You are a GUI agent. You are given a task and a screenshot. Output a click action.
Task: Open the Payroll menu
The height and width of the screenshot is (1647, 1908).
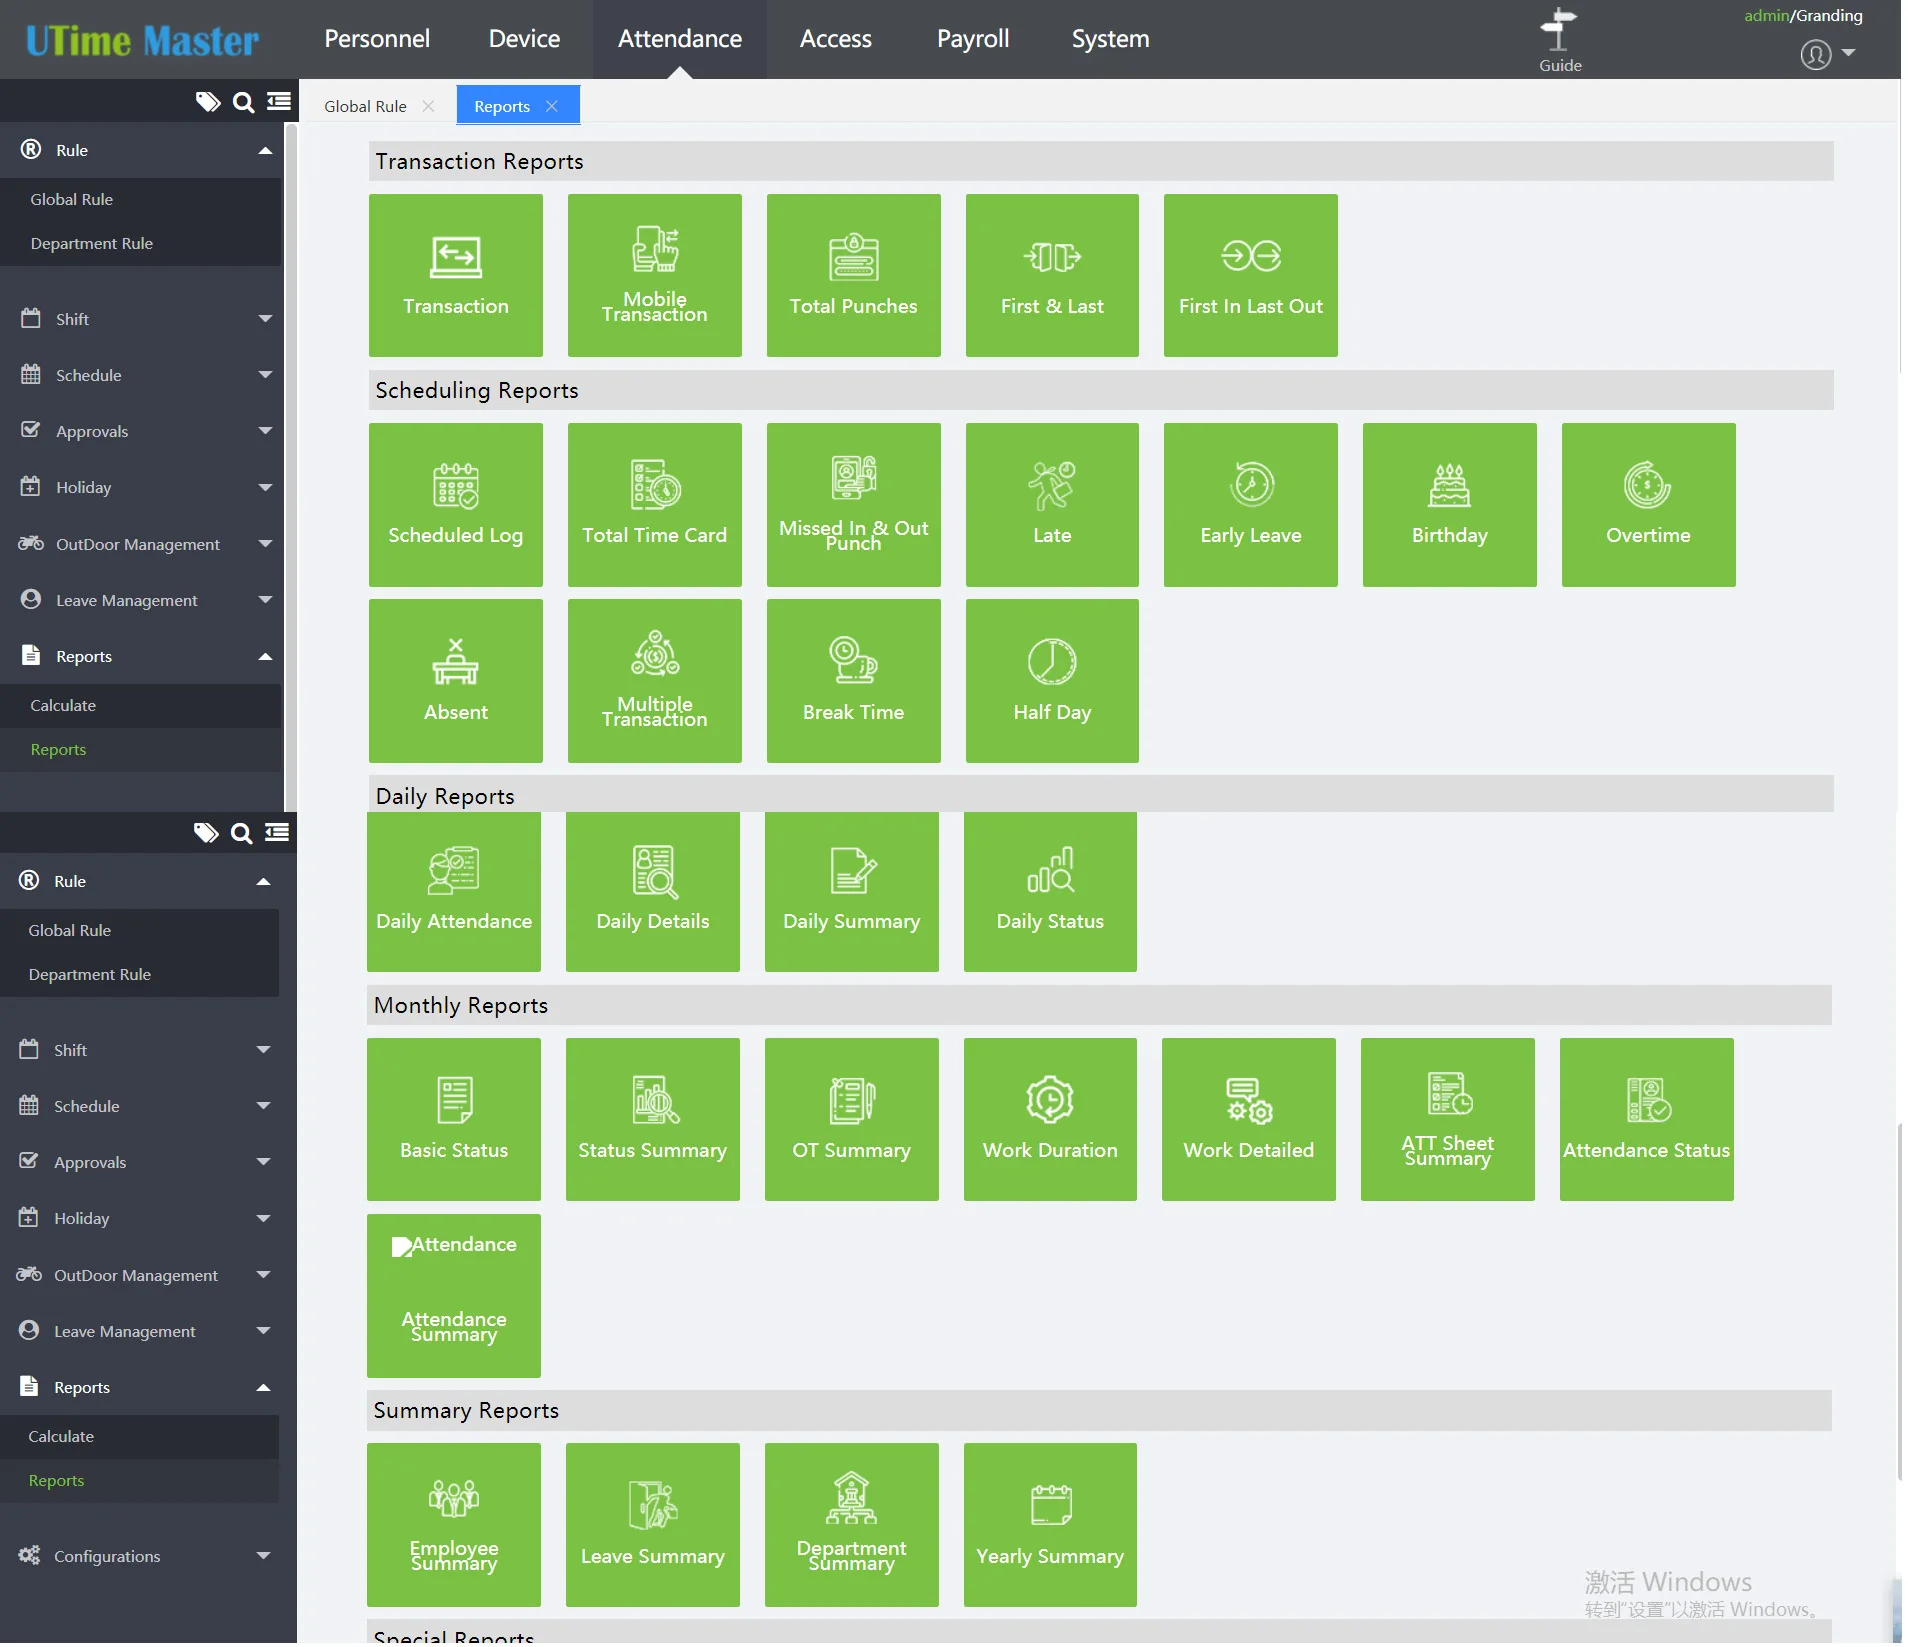click(972, 39)
